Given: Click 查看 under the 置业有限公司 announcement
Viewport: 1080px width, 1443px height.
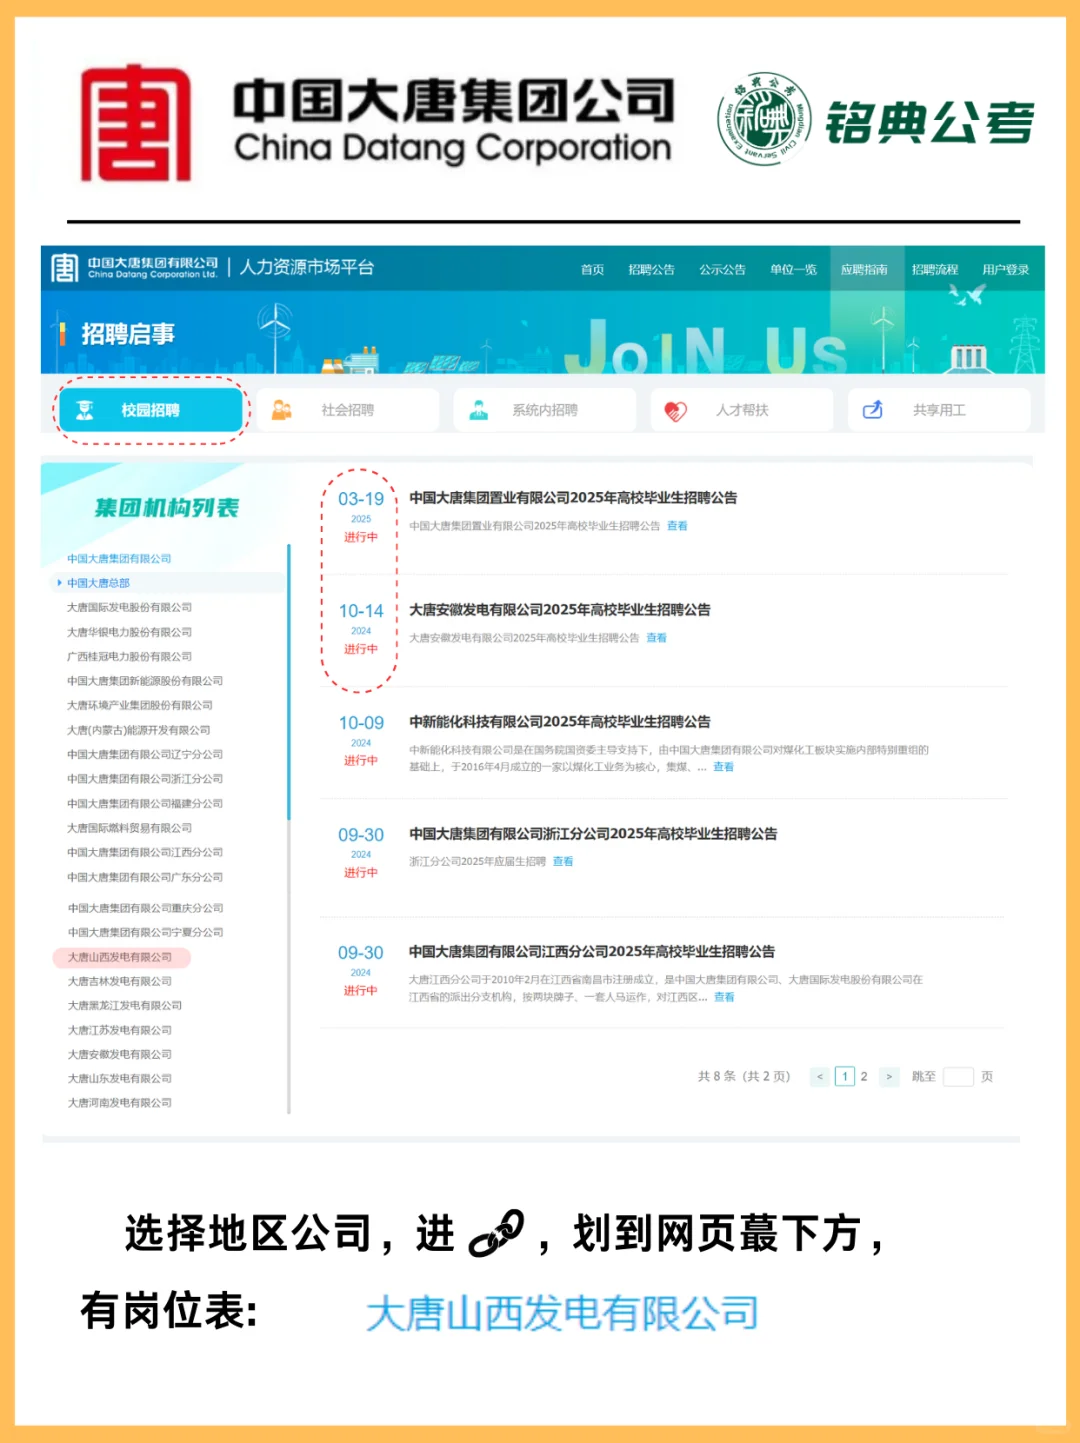Looking at the screenshot, I should click(677, 526).
